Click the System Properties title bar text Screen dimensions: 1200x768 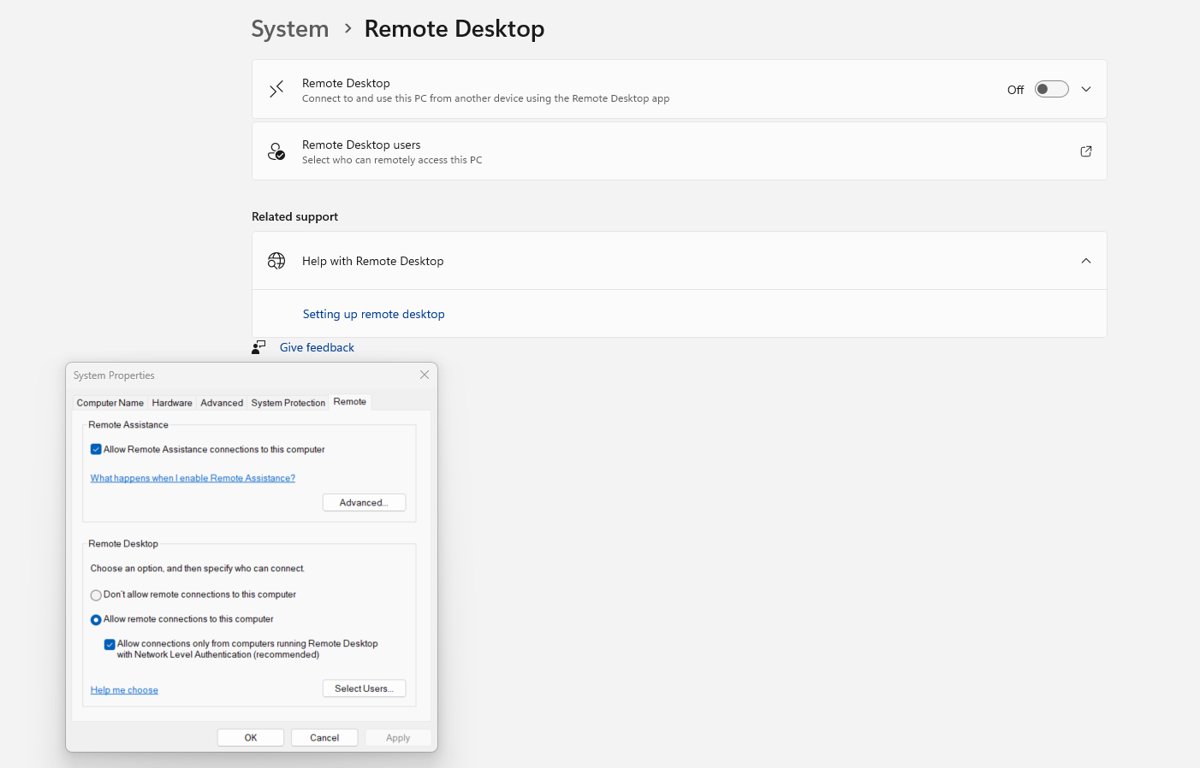pyautogui.click(x=114, y=376)
